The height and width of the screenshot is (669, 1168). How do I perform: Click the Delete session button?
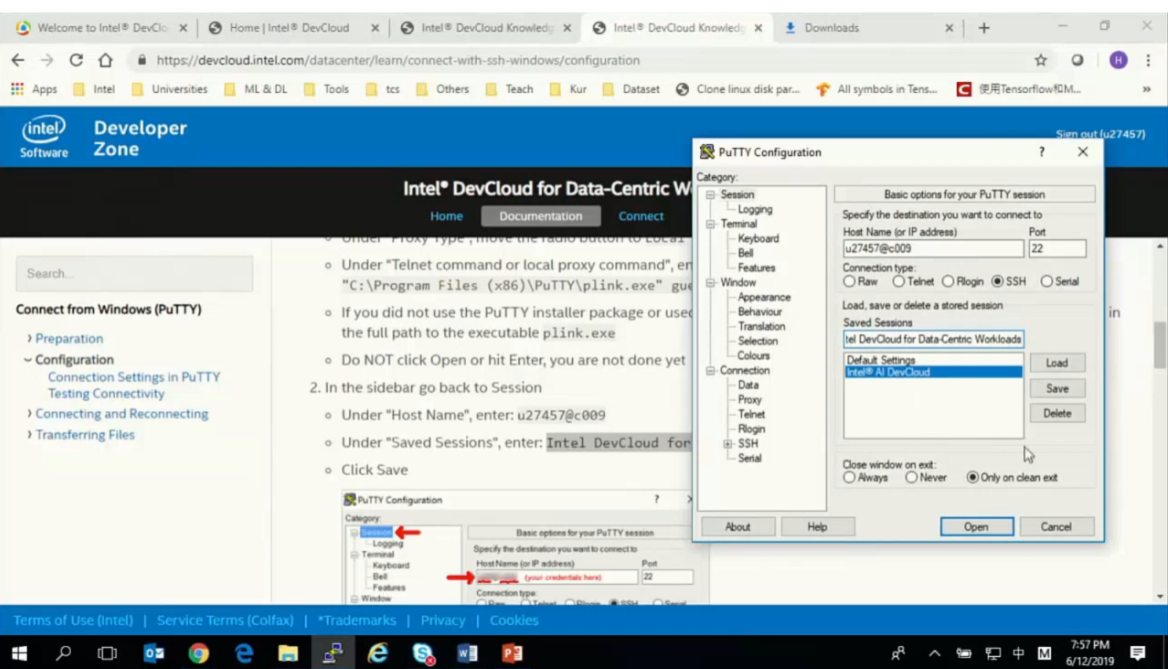click(1056, 413)
